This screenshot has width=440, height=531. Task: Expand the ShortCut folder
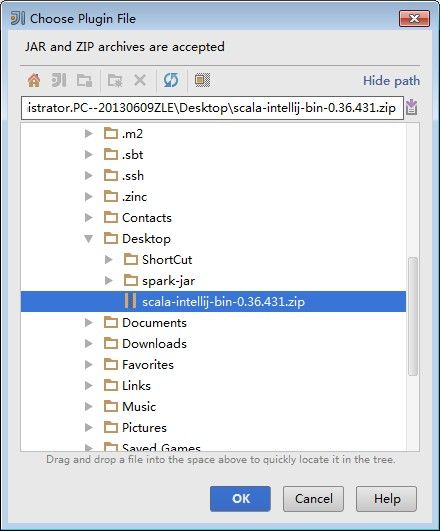click(109, 259)
